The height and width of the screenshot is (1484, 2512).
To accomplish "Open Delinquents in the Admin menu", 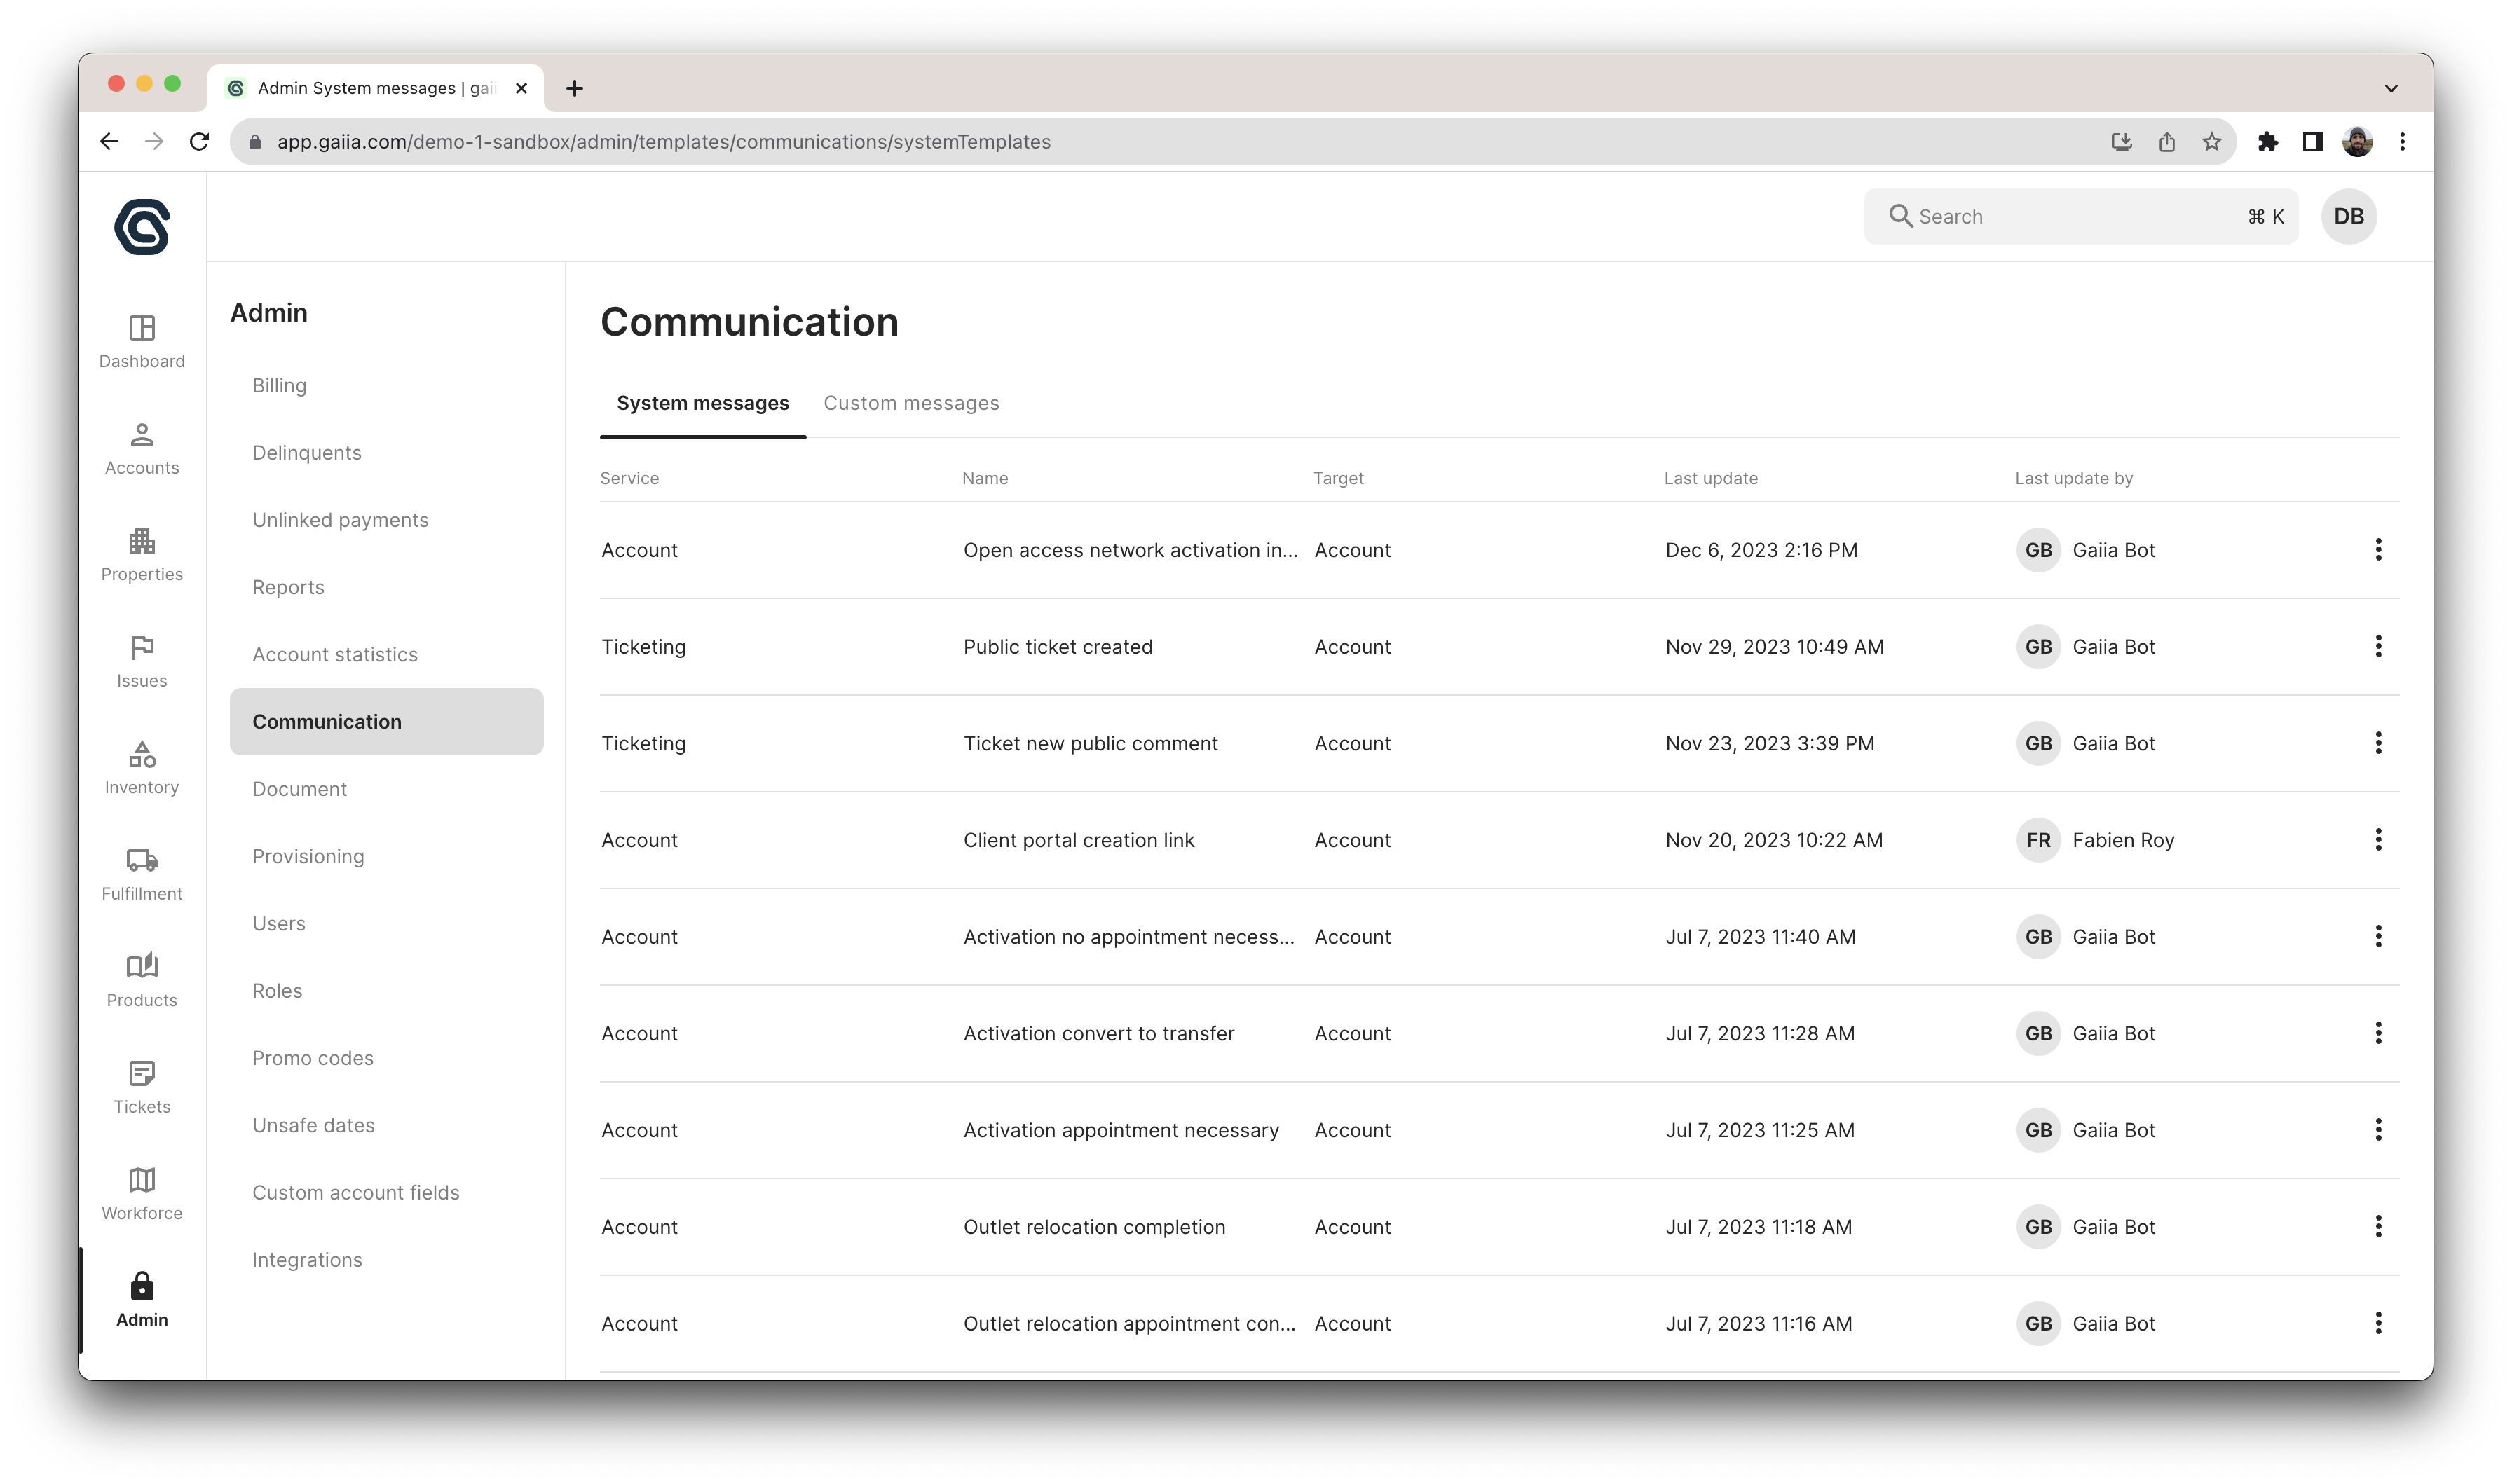I will pyautogui.click(x=386, y=453).
